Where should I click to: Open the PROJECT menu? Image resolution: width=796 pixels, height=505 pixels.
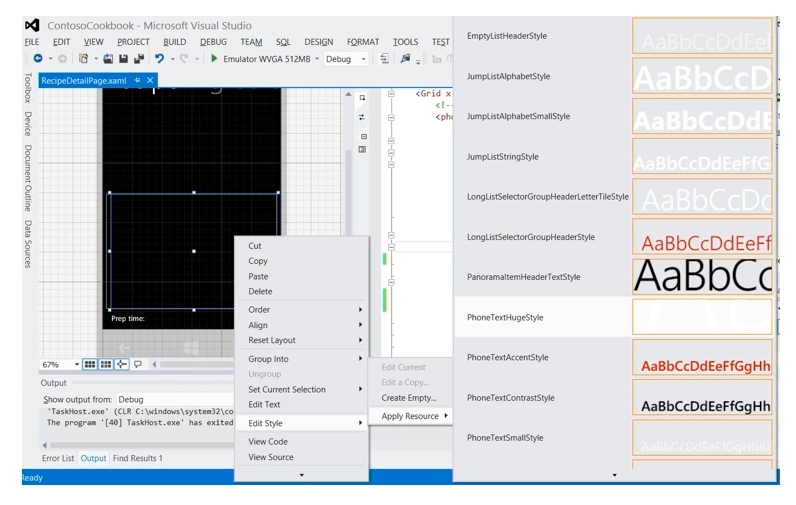coord(133,42)
